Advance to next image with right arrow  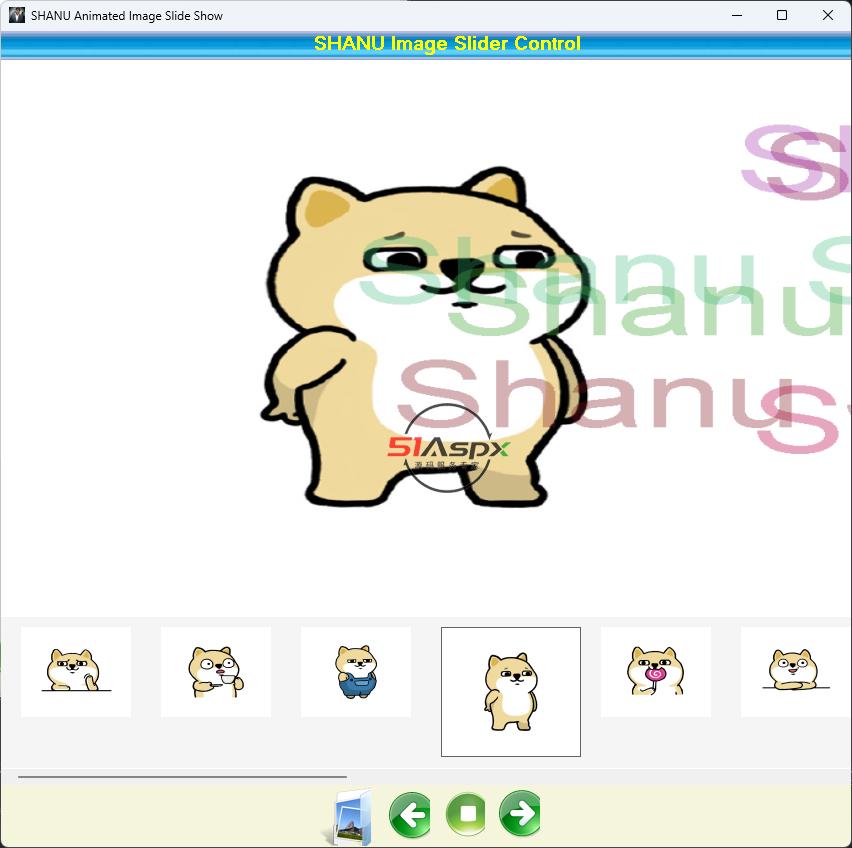(x=520, y=813)
